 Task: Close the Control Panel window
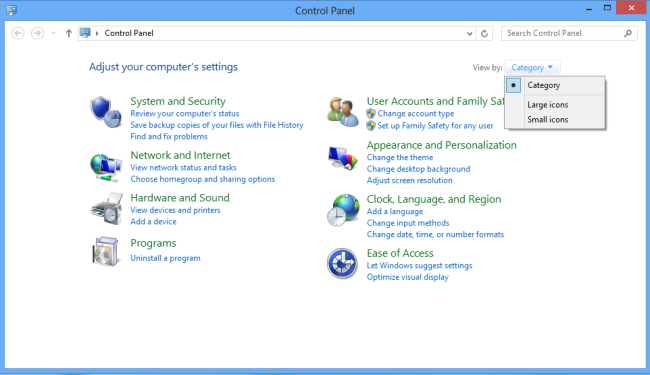pos(631,8)
